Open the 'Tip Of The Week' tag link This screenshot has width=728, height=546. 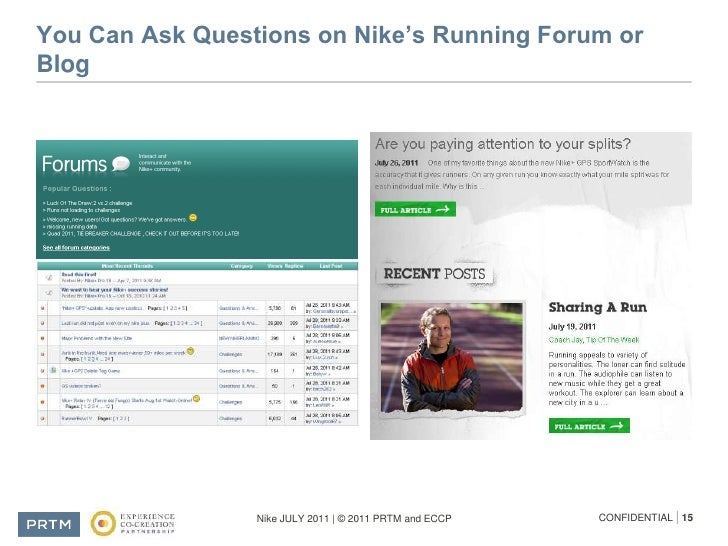coord(613,340)
